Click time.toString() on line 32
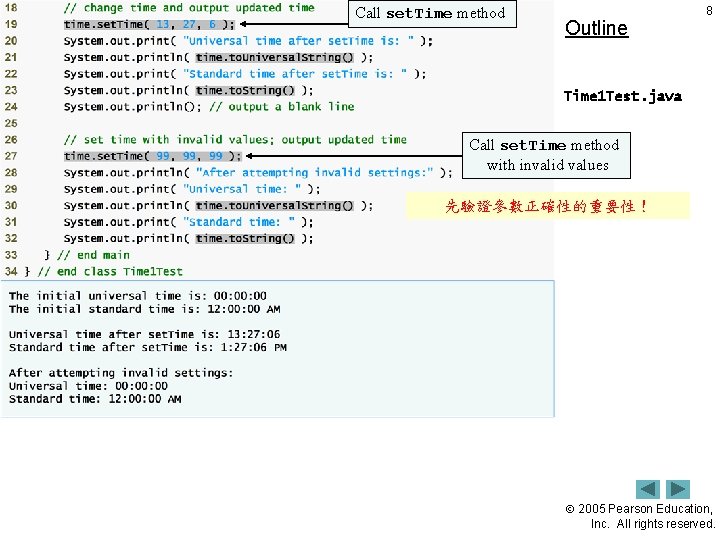The image size is (720, 540). 245,239
